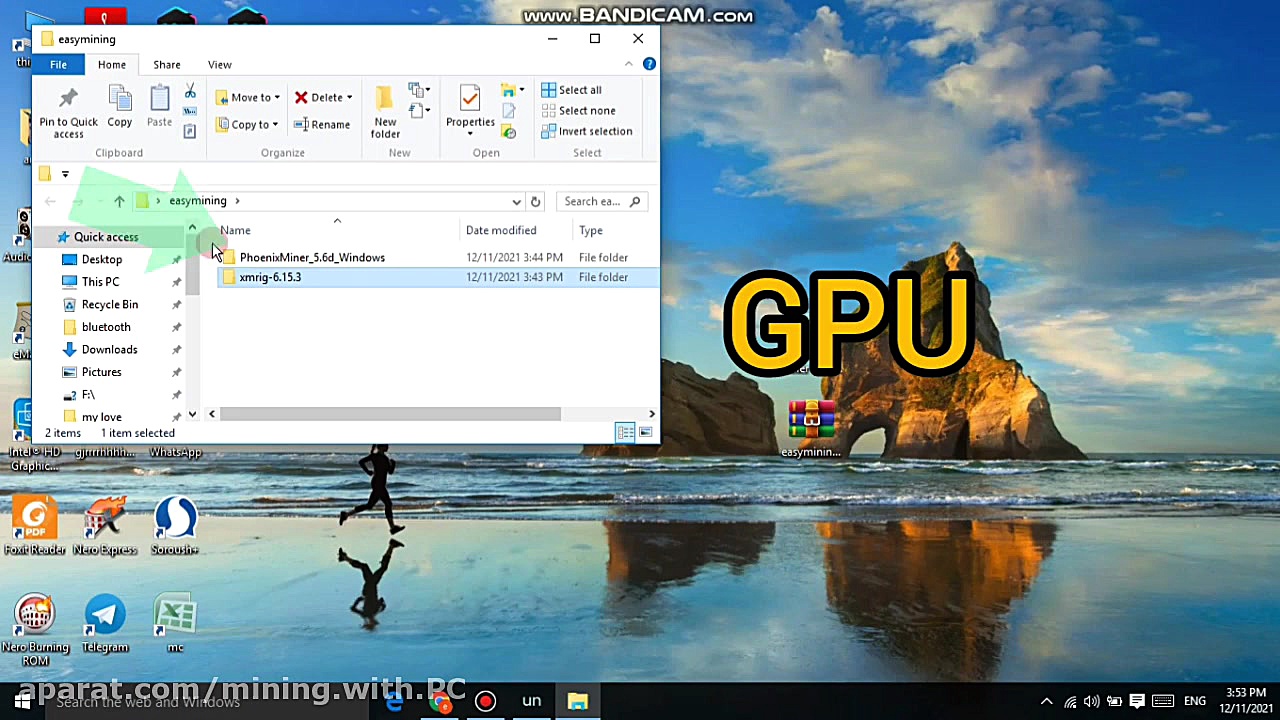
Task: Open This PC in the navigation pane
Action: [x=100, y=282]
